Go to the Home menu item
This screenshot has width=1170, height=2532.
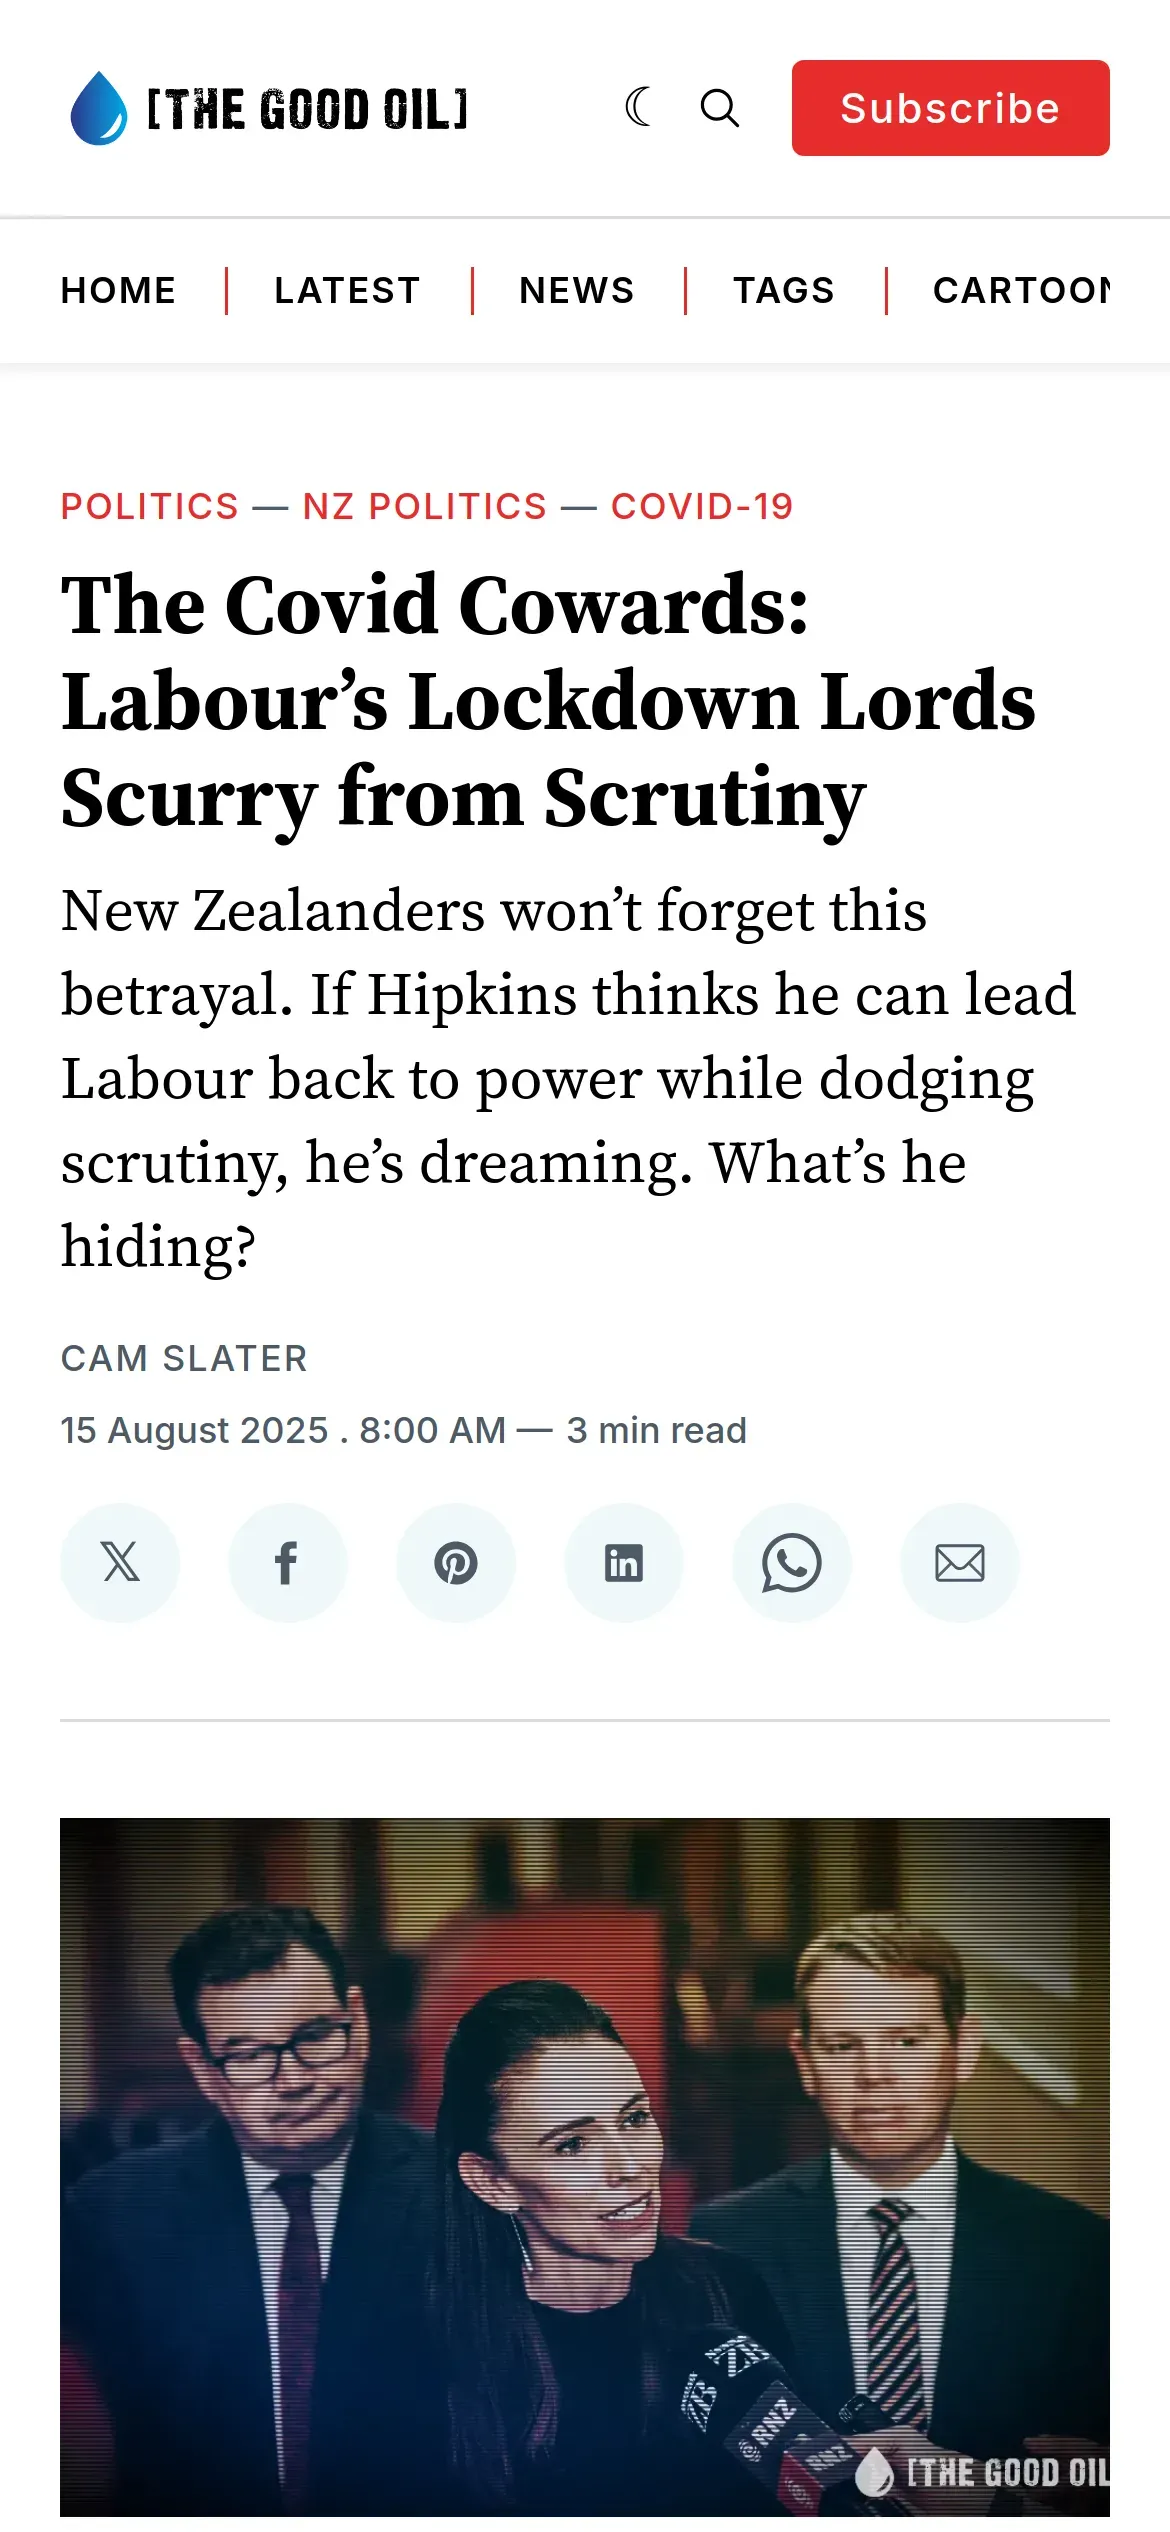(118, 290)
